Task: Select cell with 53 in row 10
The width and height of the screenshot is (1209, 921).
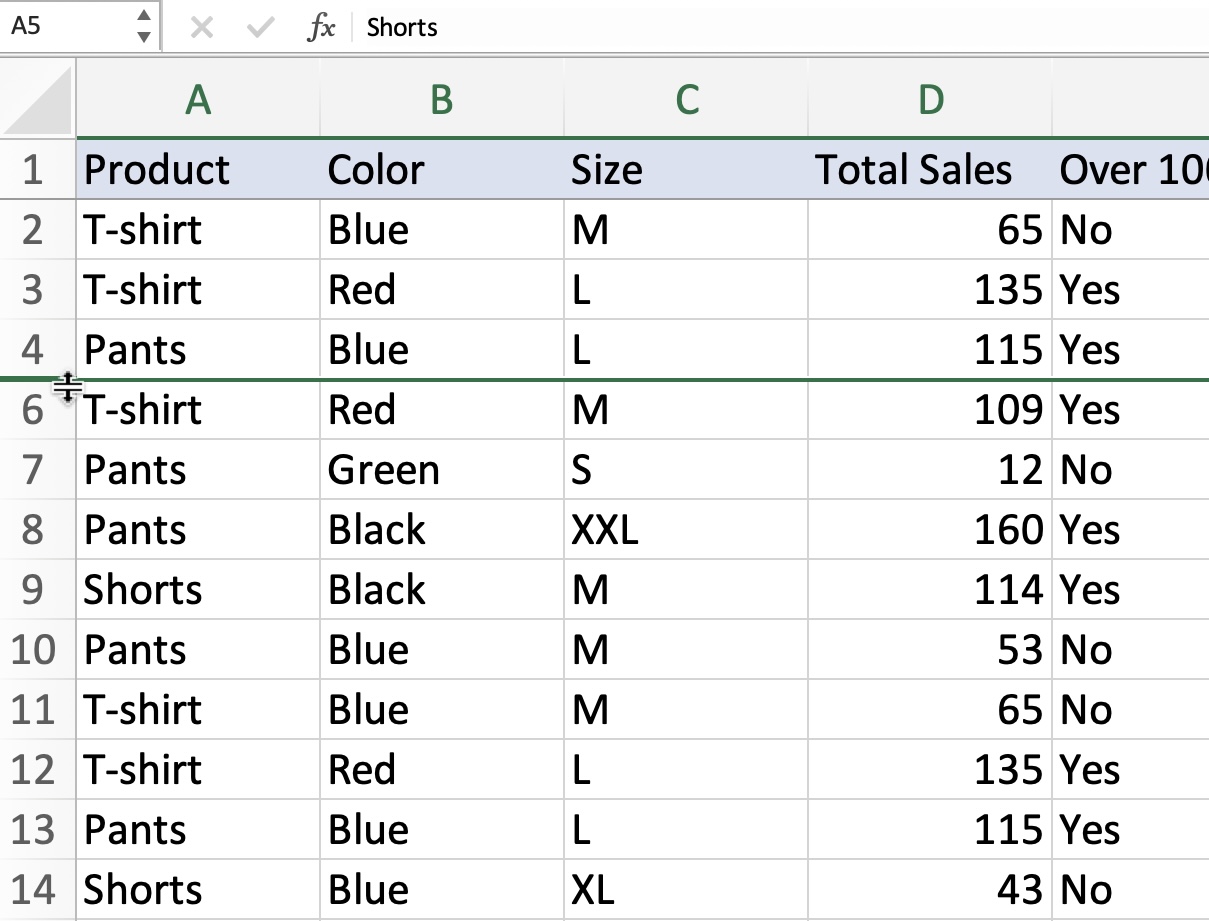Action: (x=930, y=649)
